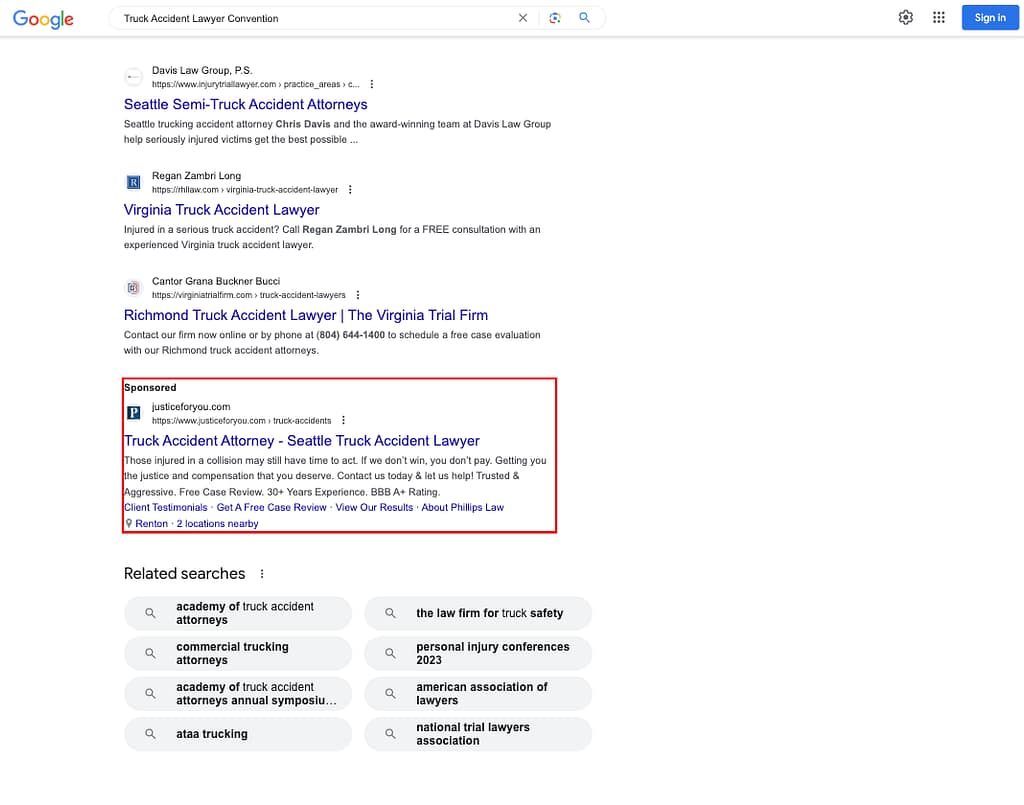Open Truck Accident Attorney Seattle sponsored link
This screenshot has height=805, width=1024.
pos(302,441)
